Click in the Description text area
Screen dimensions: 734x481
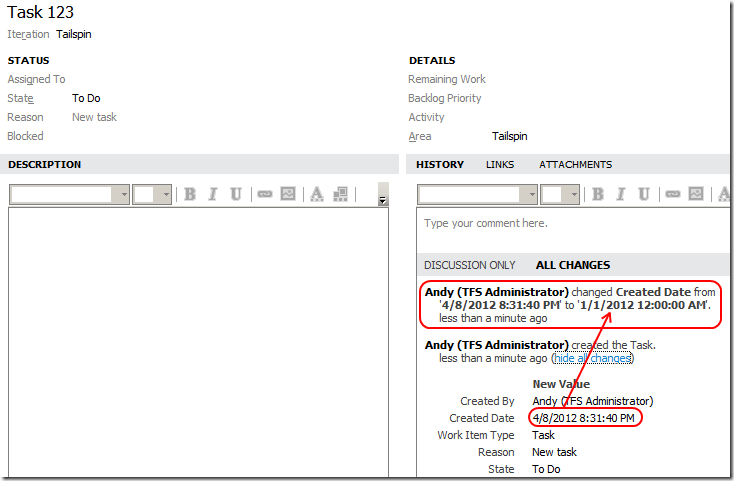coord(198,343)
